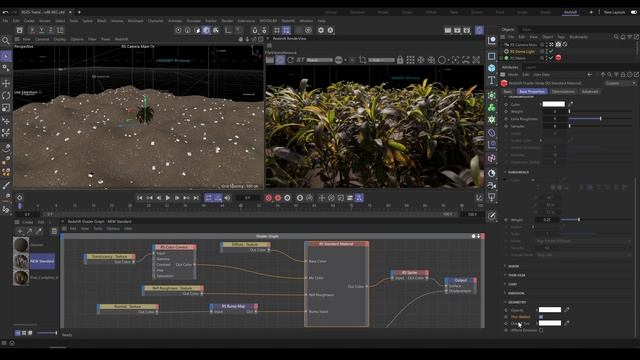
Task: Click the Color swatch under Base Properties
Action: 553,104
